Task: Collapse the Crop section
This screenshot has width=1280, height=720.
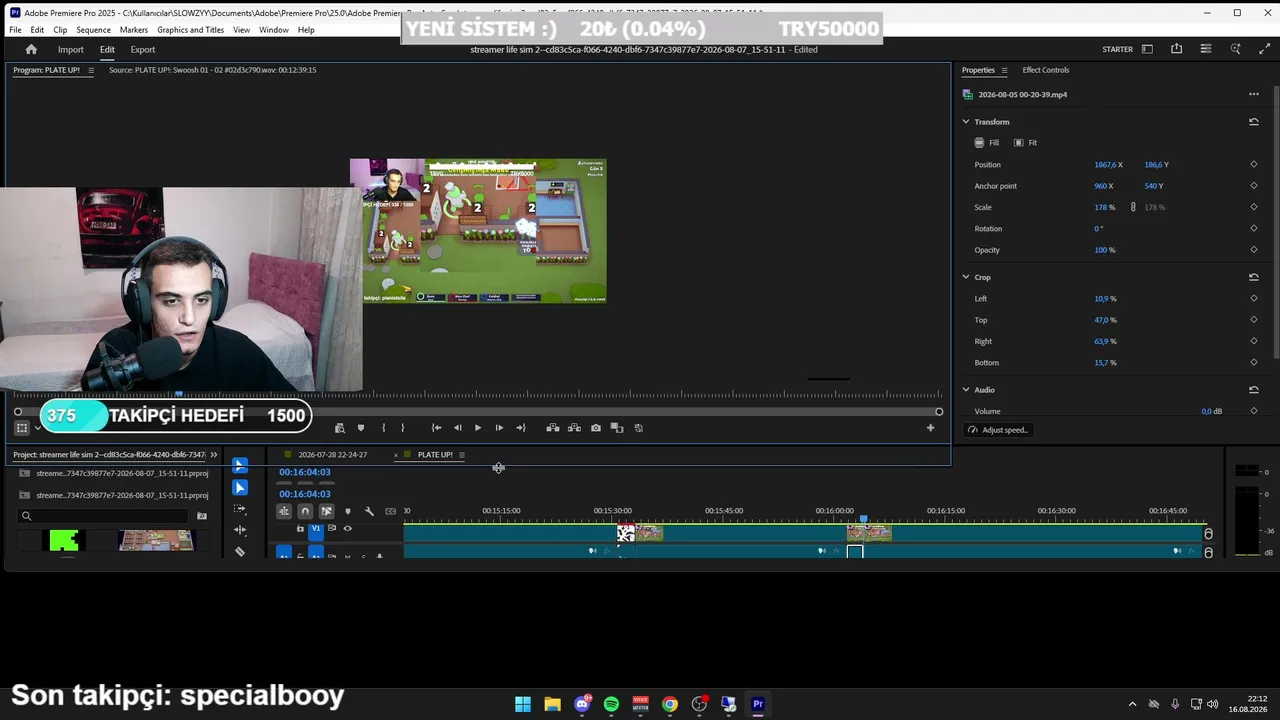Action: [966, 277]
